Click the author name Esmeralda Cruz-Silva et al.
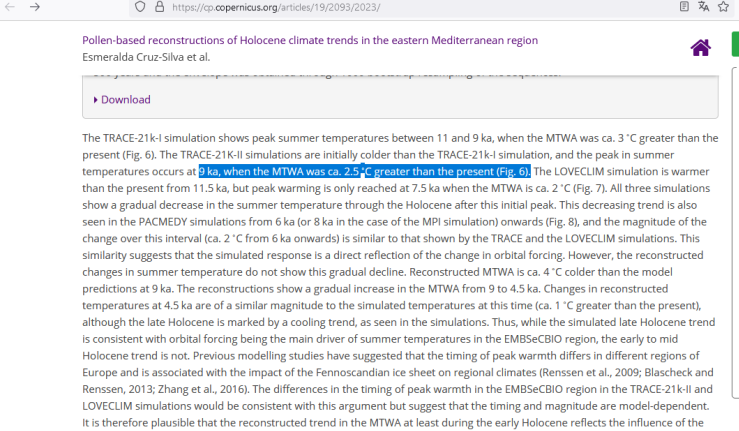The width and height of the screenshot is (739, 431). pyautogui.click(x=146, y=57)
